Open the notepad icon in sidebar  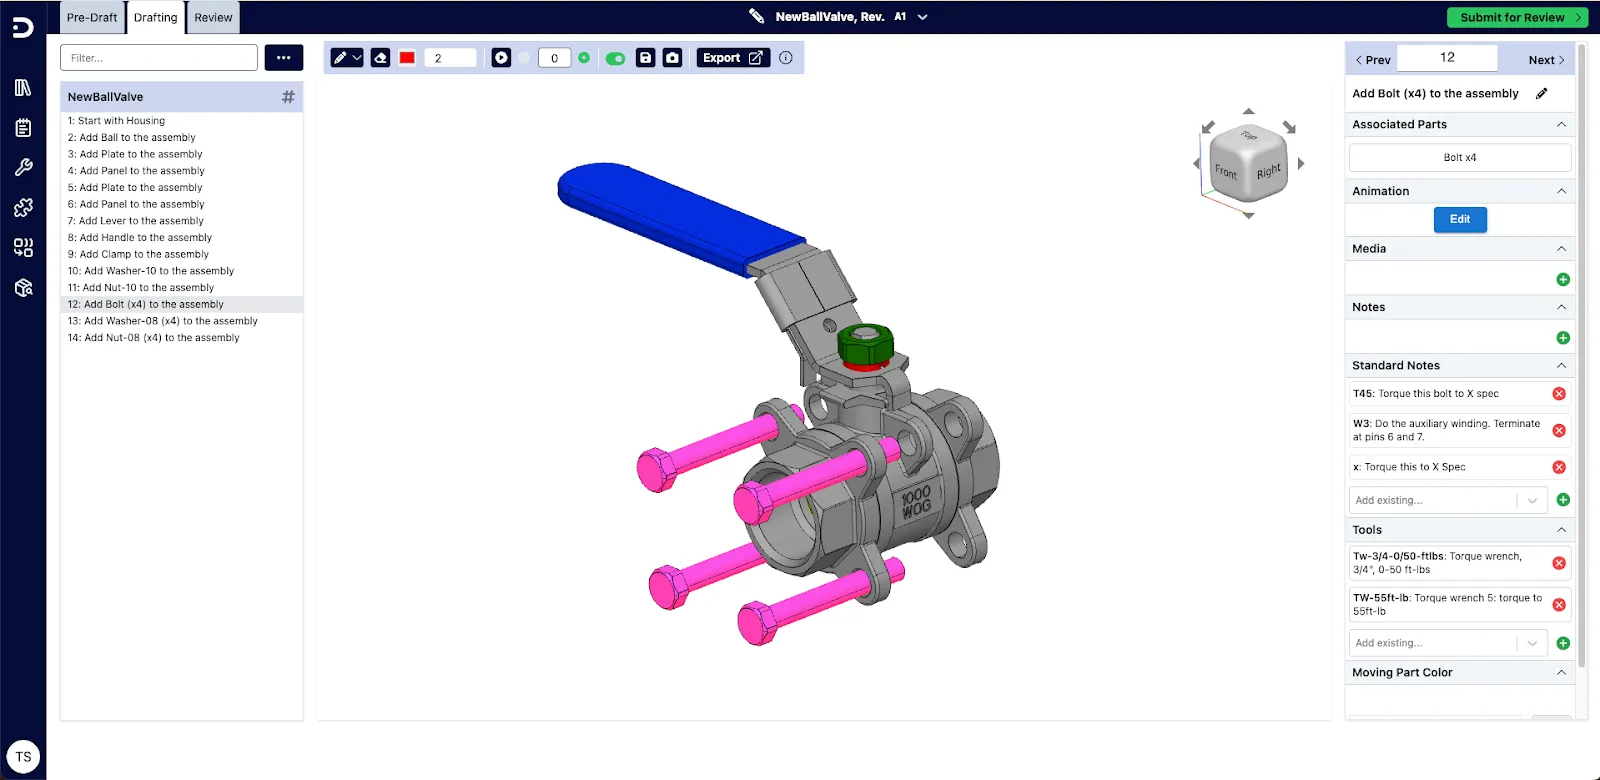pos(23,128)
